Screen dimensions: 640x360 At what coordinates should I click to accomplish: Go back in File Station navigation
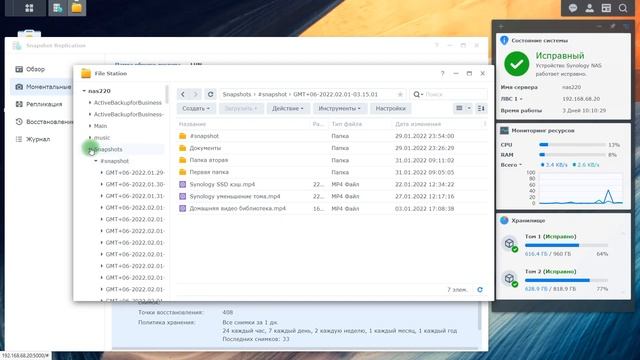tap(183, 94)
